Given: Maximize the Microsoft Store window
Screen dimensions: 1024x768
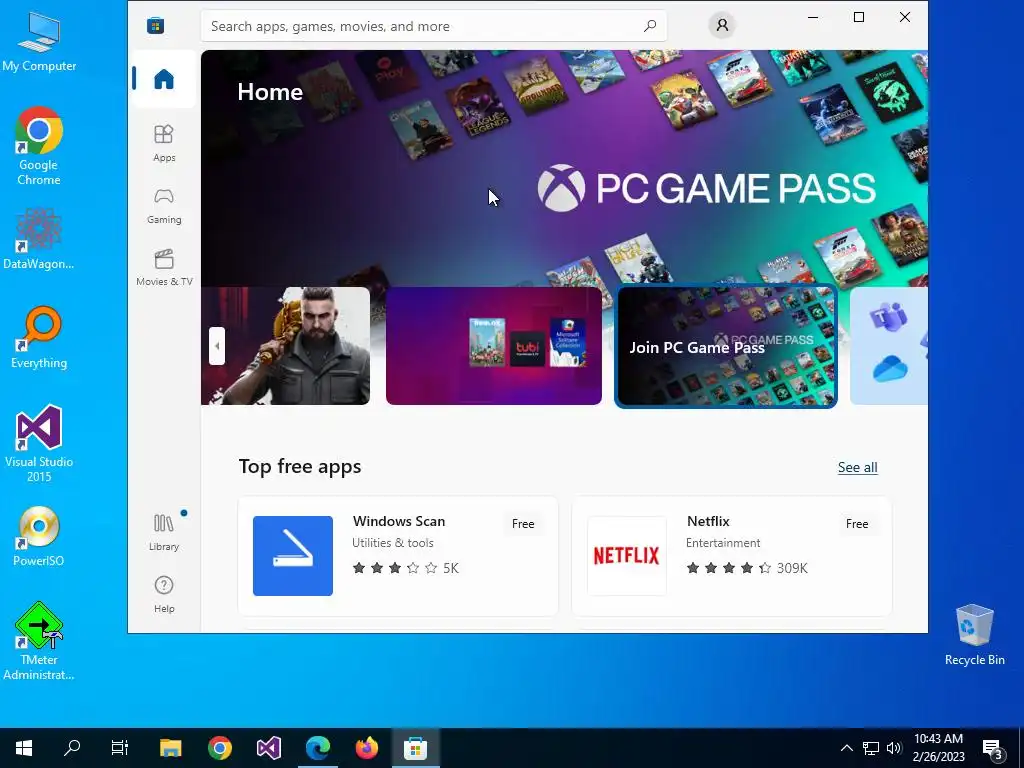Looking at the screenshot, I should point(859,18).
